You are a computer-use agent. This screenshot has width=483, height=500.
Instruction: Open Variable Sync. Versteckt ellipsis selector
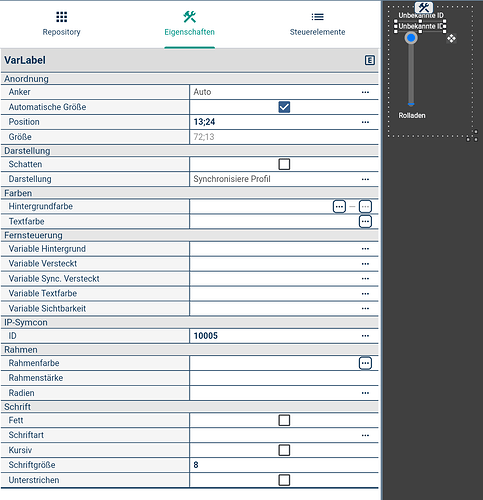pyautogui.click(x=365, y=279)
